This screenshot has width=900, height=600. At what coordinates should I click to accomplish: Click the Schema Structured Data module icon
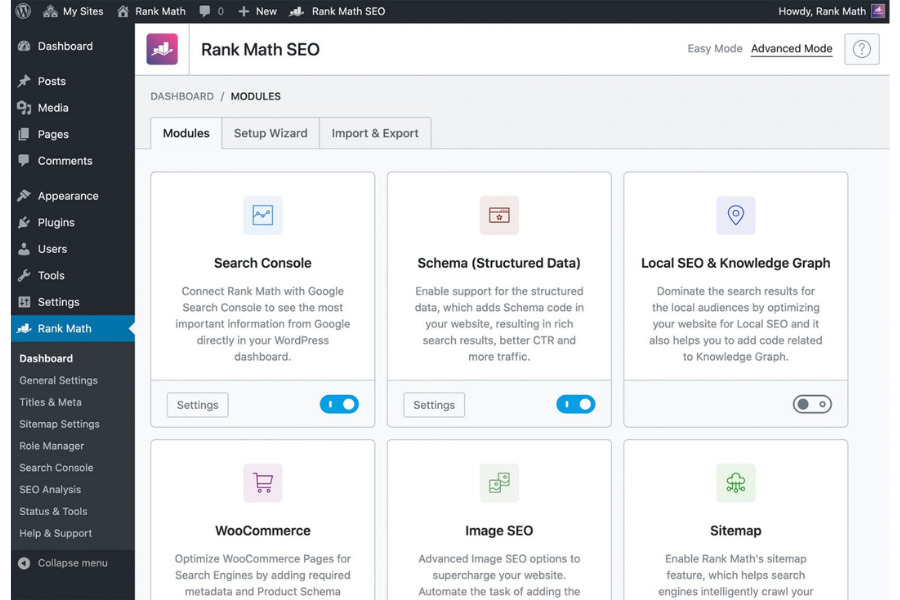(499, 214)
